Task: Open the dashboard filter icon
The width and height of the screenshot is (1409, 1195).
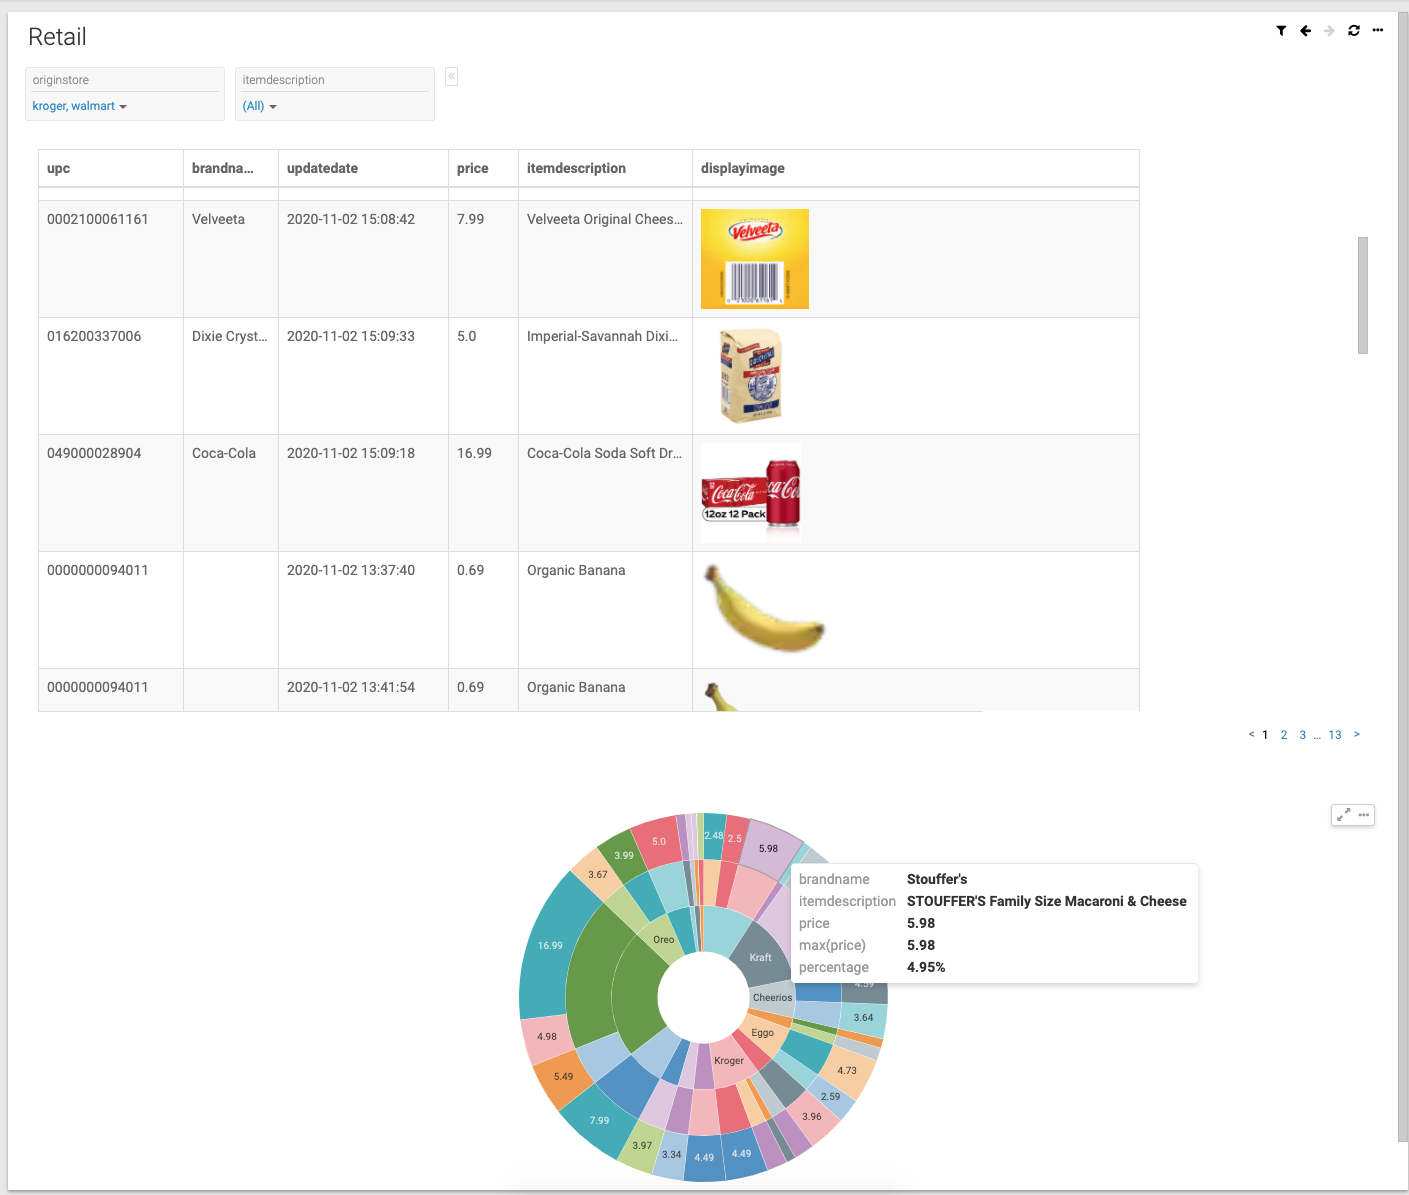Action: point(1281,31)
